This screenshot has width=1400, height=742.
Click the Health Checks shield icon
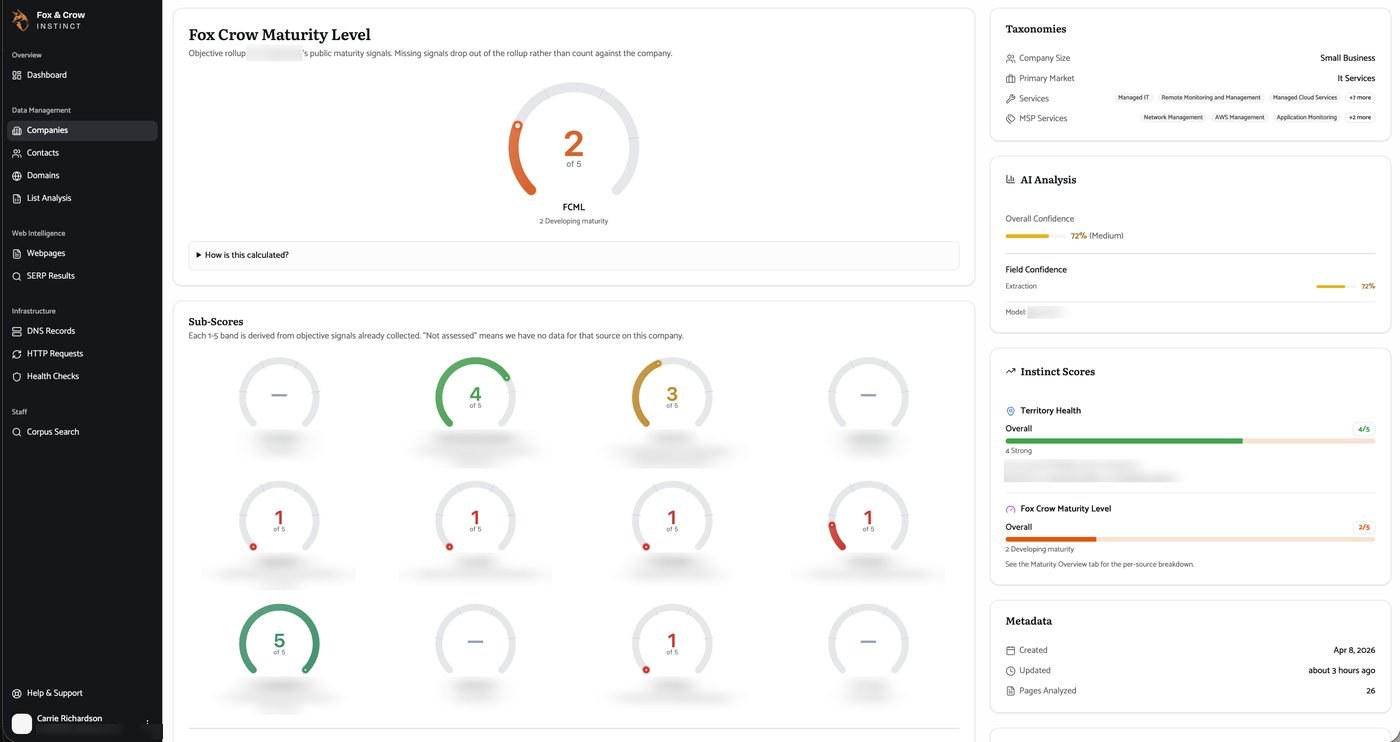(x=17, y=377)
